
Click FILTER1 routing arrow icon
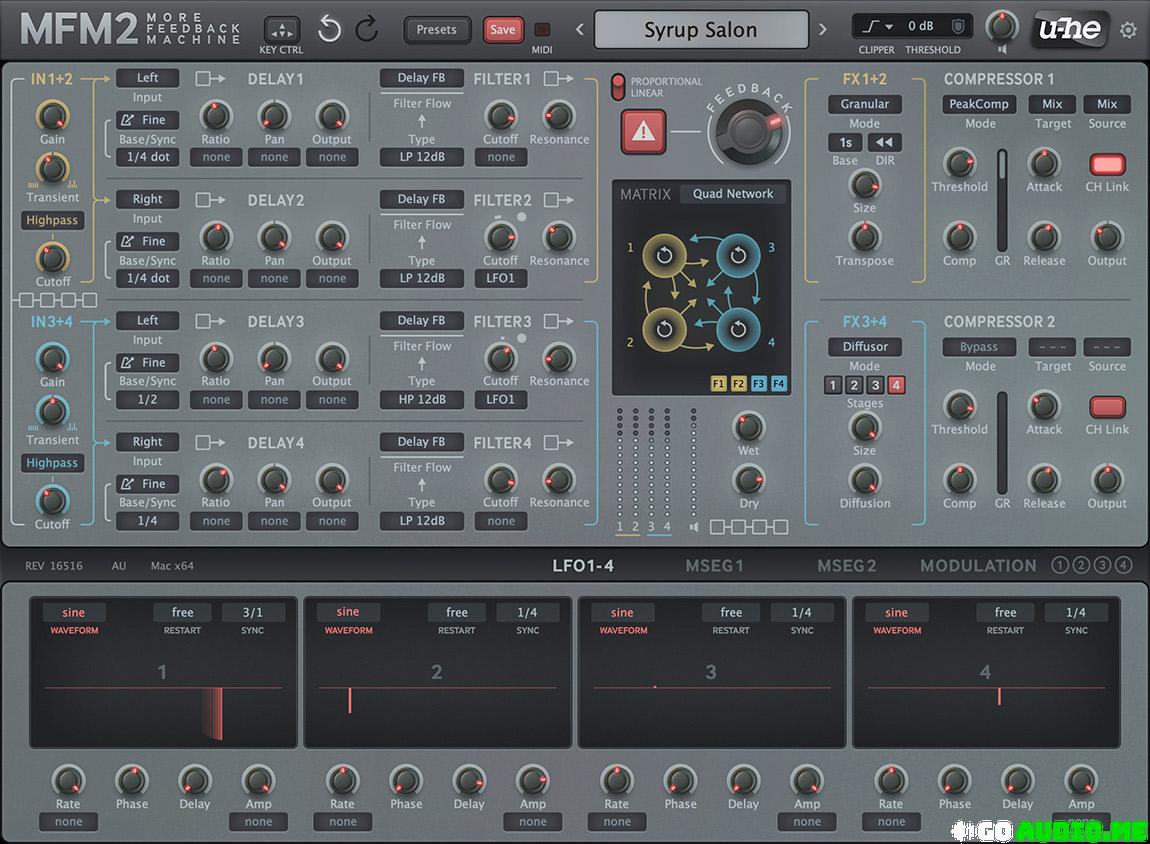click(x=559, y=78)
